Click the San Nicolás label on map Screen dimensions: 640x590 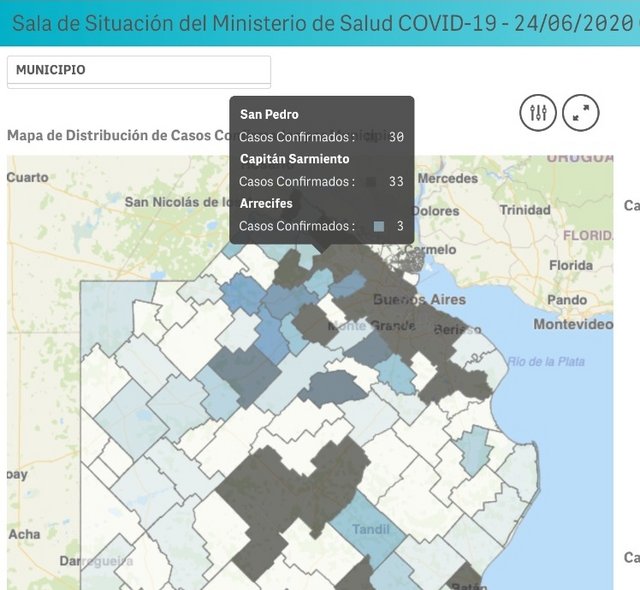[x=177, y=202]
